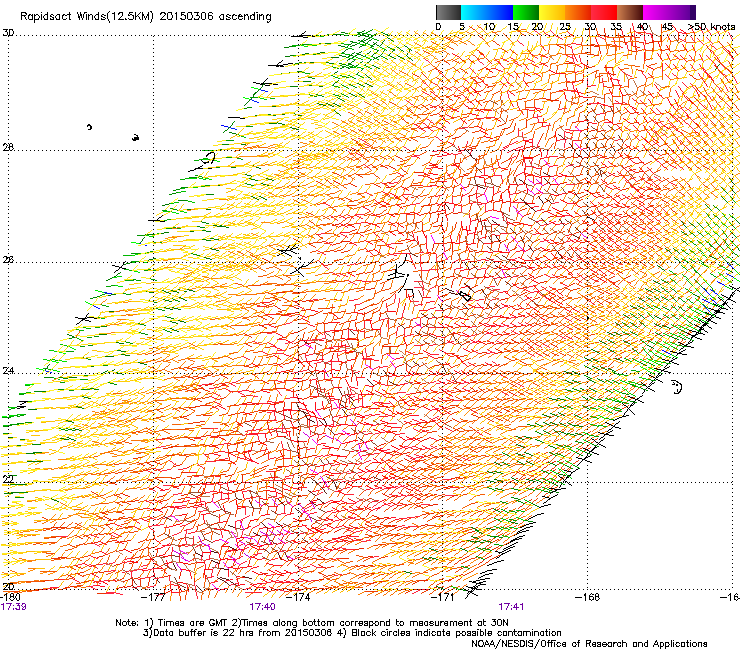740x650 pixels.
Task: Click the longitude label '-174'
Action: point(298,597)
